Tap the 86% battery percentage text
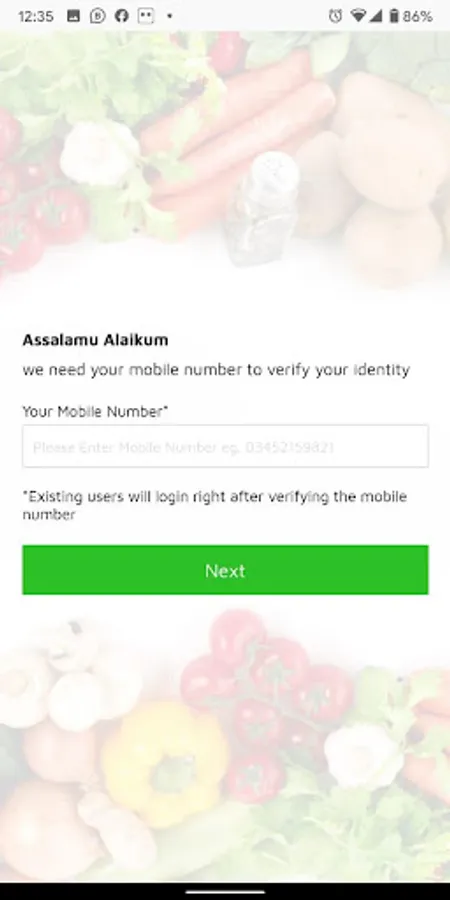The image size is (450, 900). (x=417, y=16)
